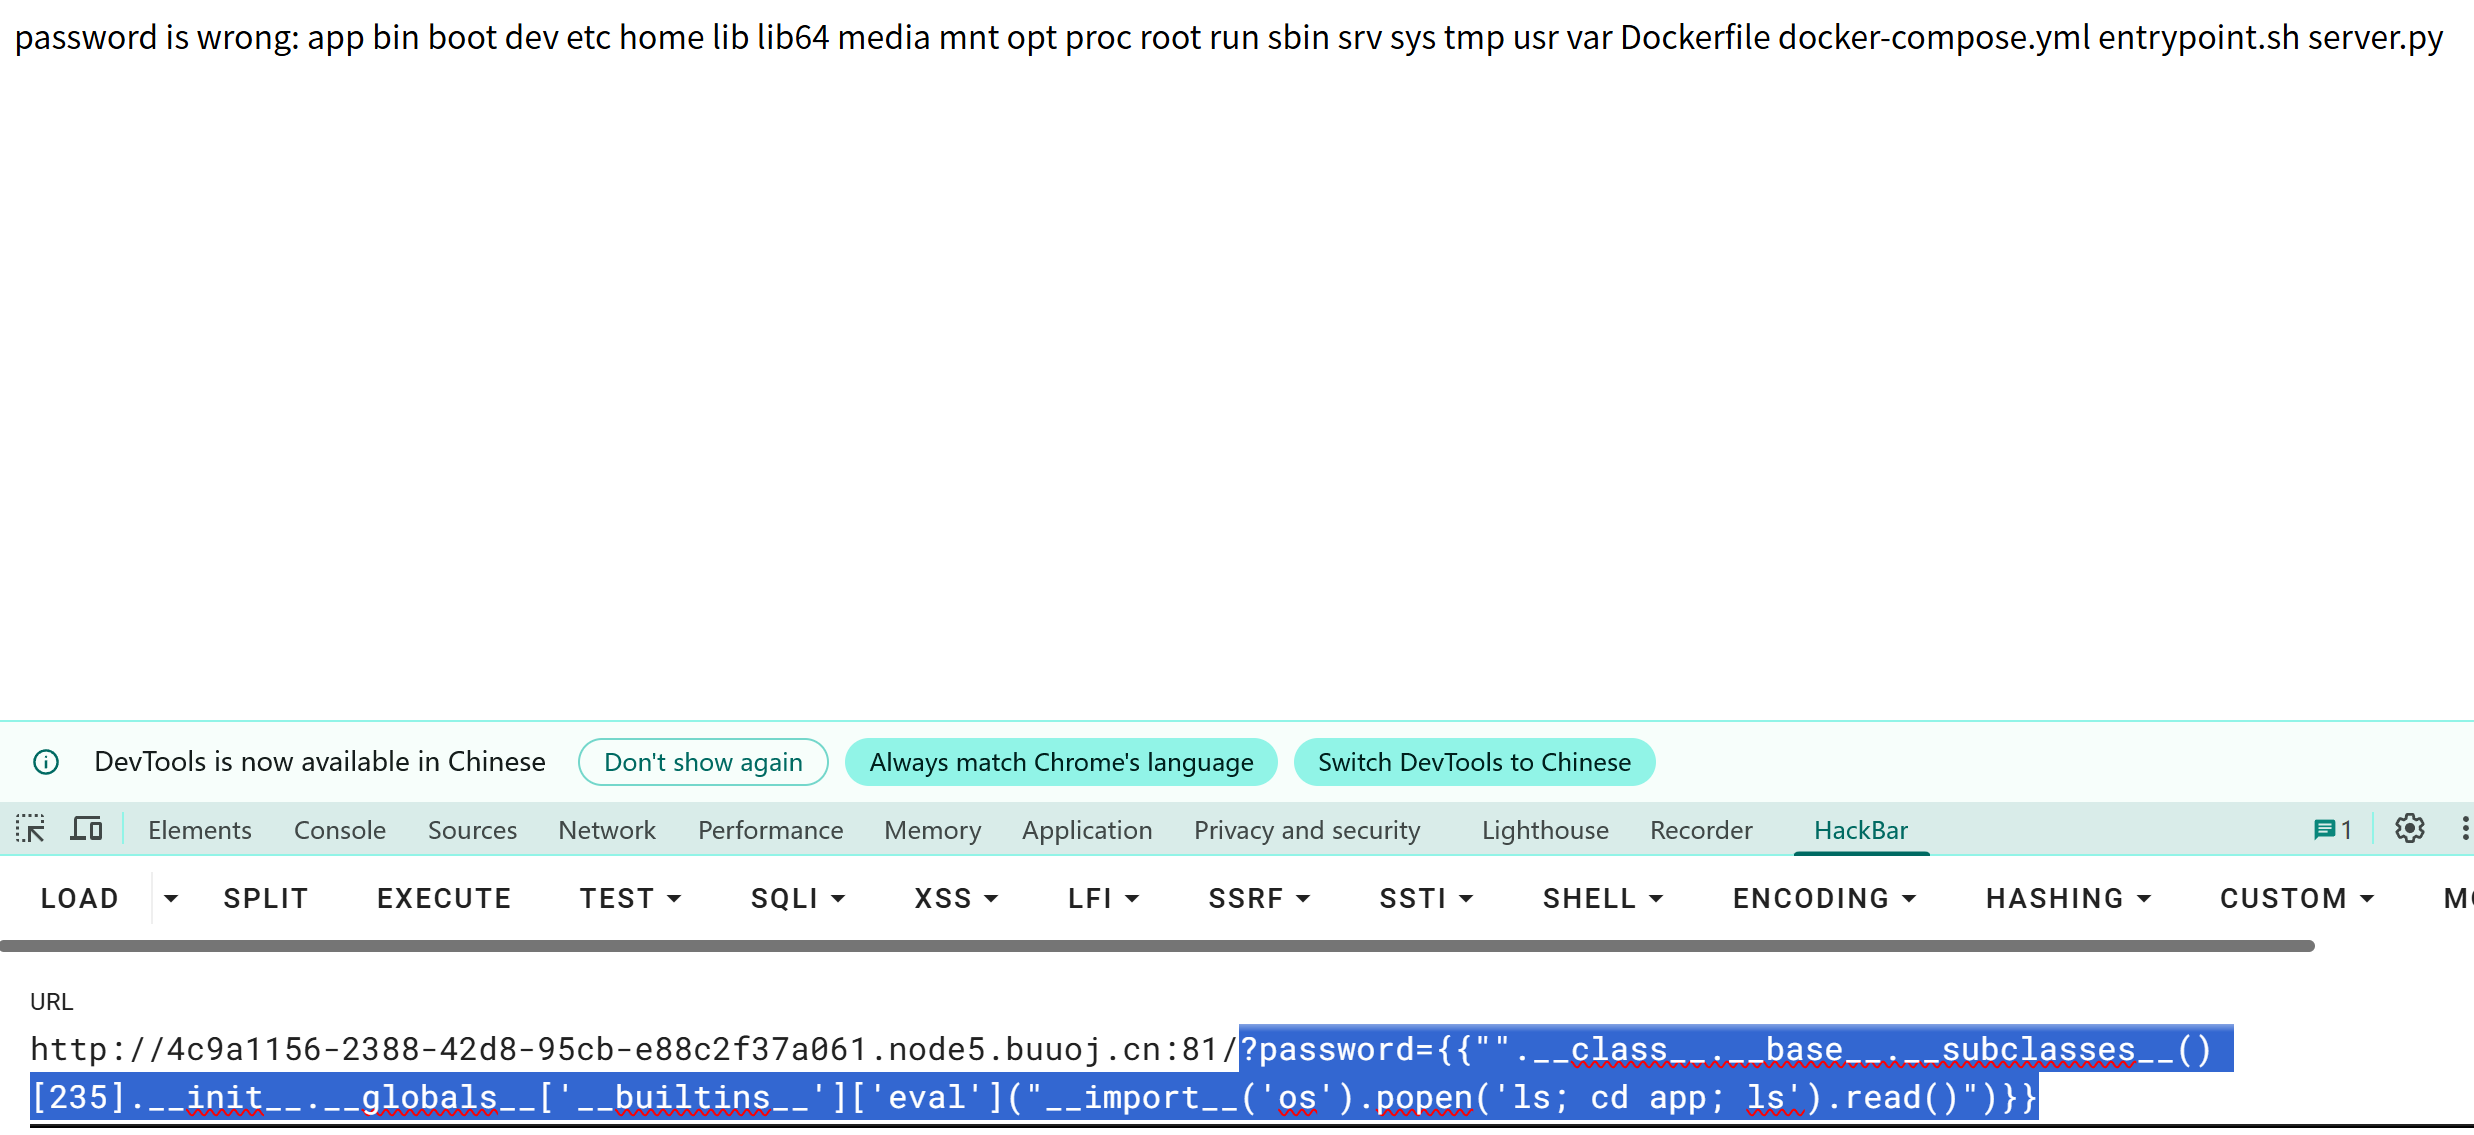2474x1135 pixels.
Task: Switch to the Console tab
Action: pyautogui.click(x=339, y=830)
